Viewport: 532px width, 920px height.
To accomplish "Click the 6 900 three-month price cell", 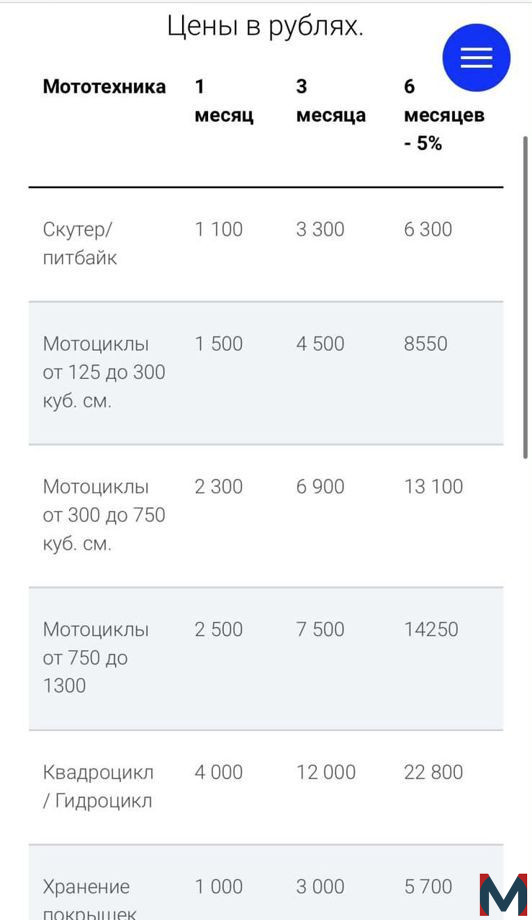I will 320,486.
